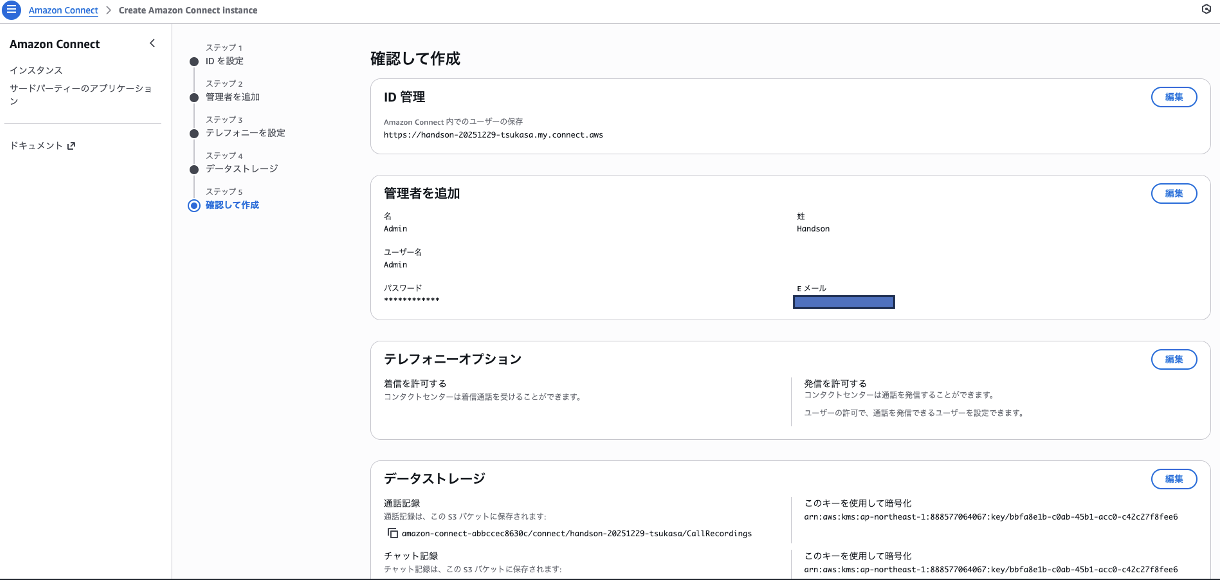
Task: Open the hamburger navigation menu
Action: 12,10
